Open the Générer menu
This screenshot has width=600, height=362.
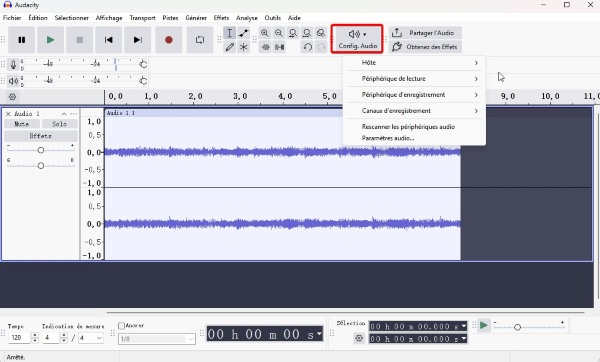click(x=196, y=18)
